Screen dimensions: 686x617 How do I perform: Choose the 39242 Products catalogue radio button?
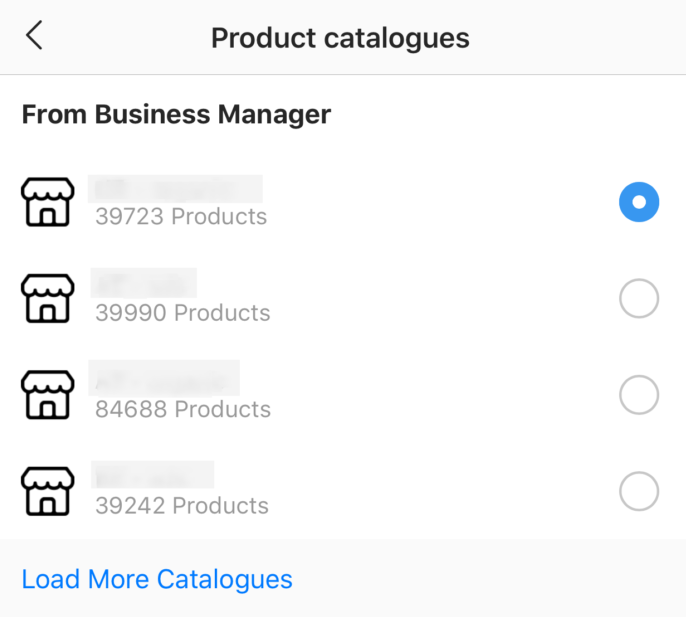pyautogui.click(x=639, y=491)
